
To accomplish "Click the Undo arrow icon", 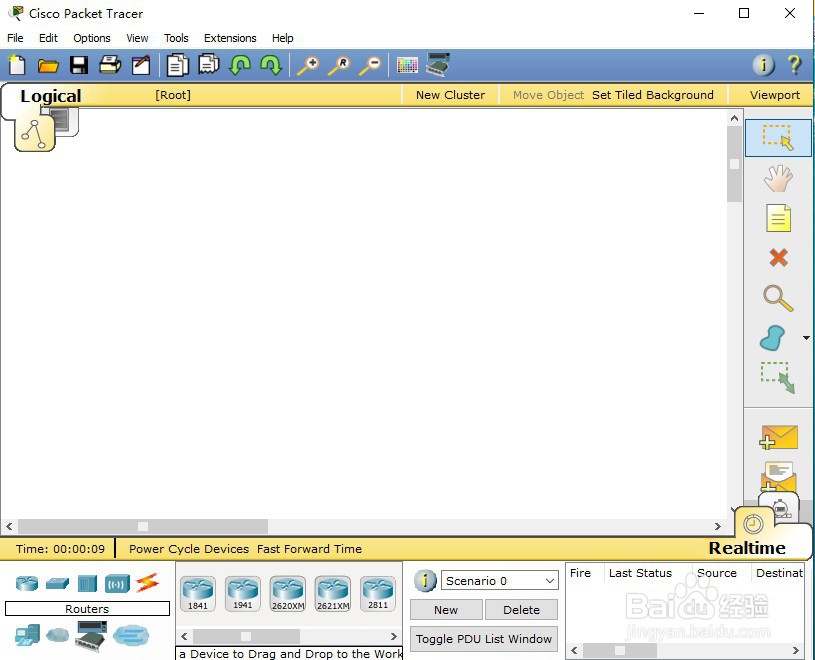I will [240, 65].
